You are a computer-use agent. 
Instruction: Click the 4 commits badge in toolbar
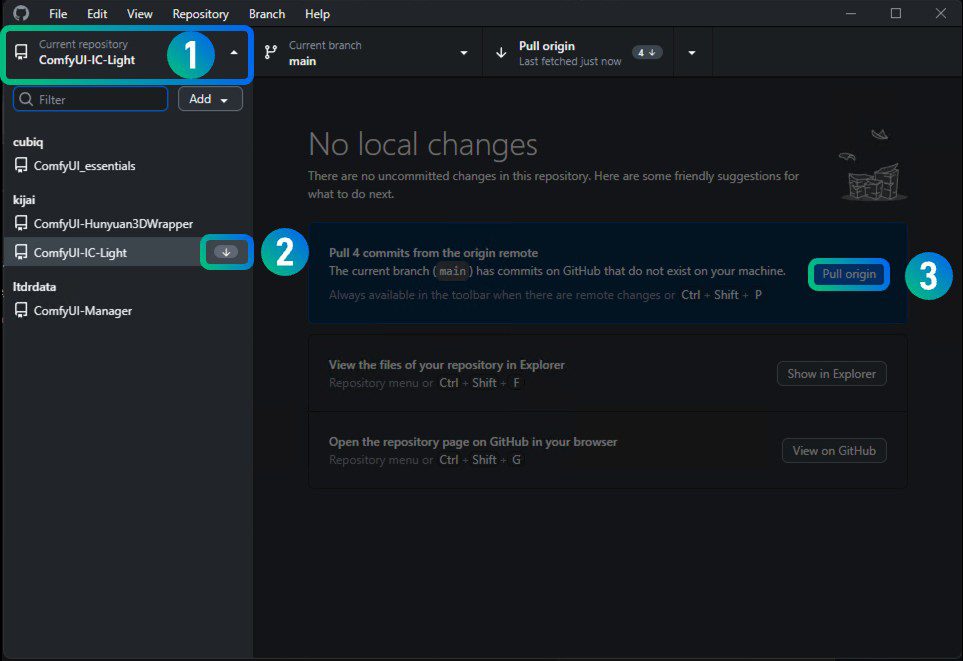tap(647, 53)
